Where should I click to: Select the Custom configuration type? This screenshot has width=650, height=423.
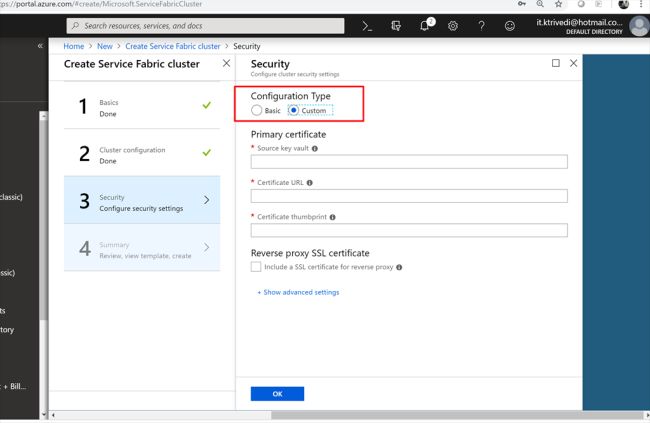(293, 110)
